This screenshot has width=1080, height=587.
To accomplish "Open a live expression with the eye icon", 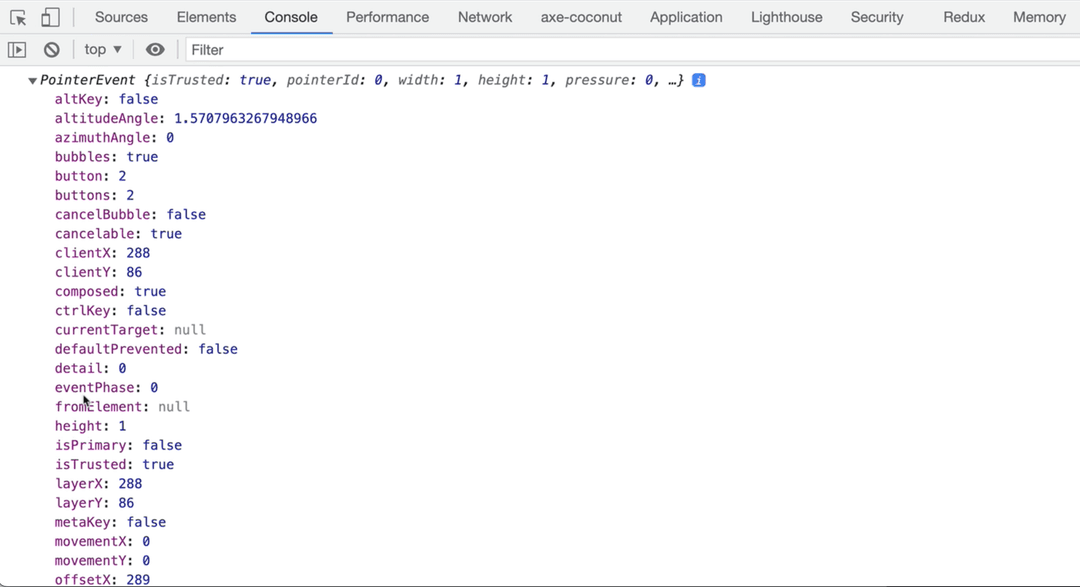I will 155,49.
